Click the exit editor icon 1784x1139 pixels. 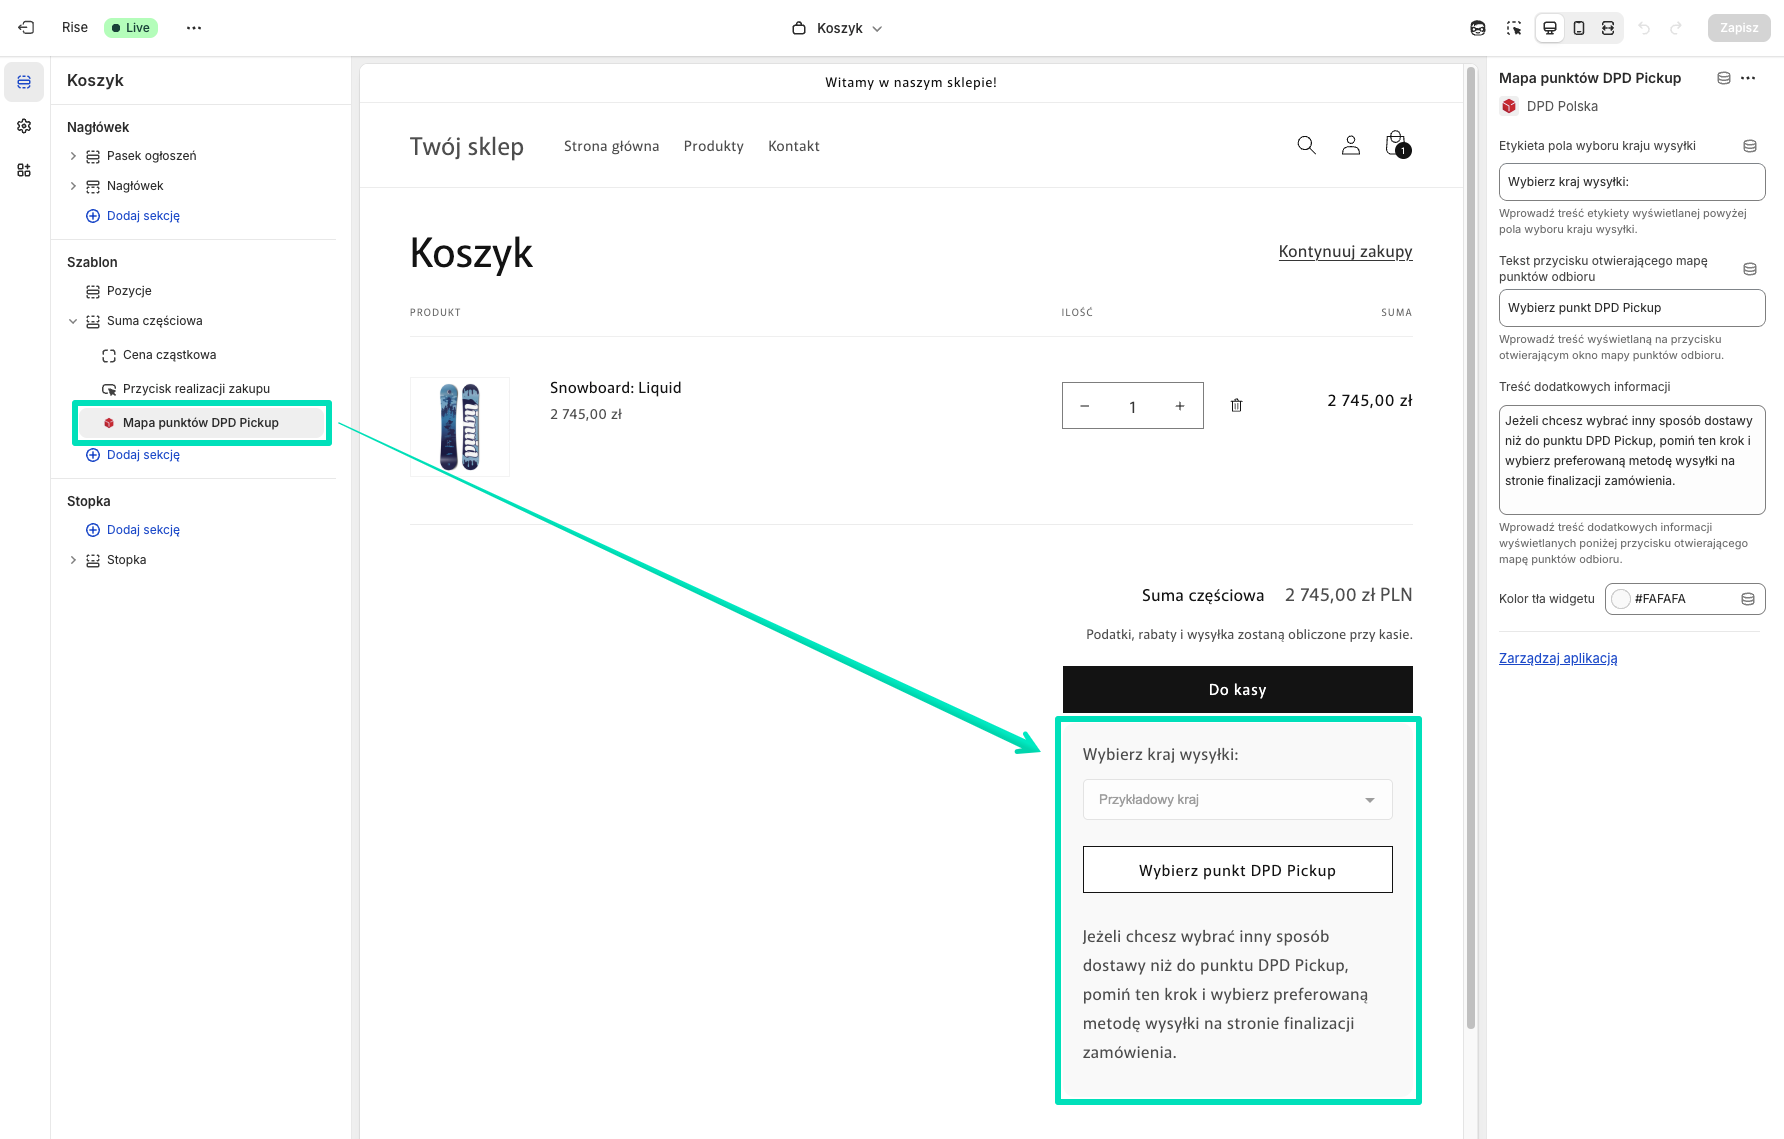point(27,28)
